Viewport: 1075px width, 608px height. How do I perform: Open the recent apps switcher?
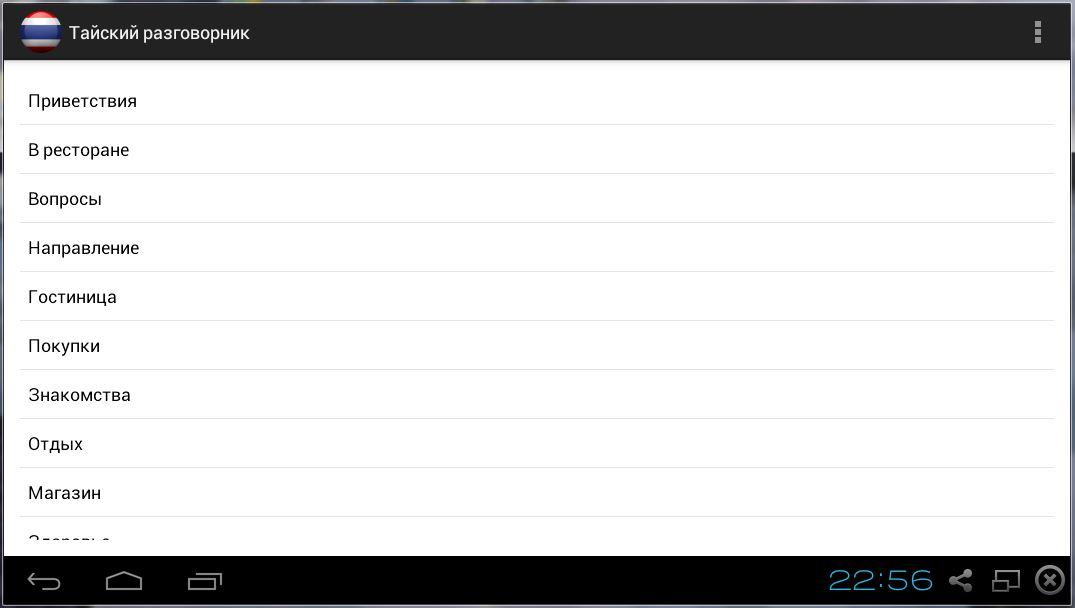[205, 581]
